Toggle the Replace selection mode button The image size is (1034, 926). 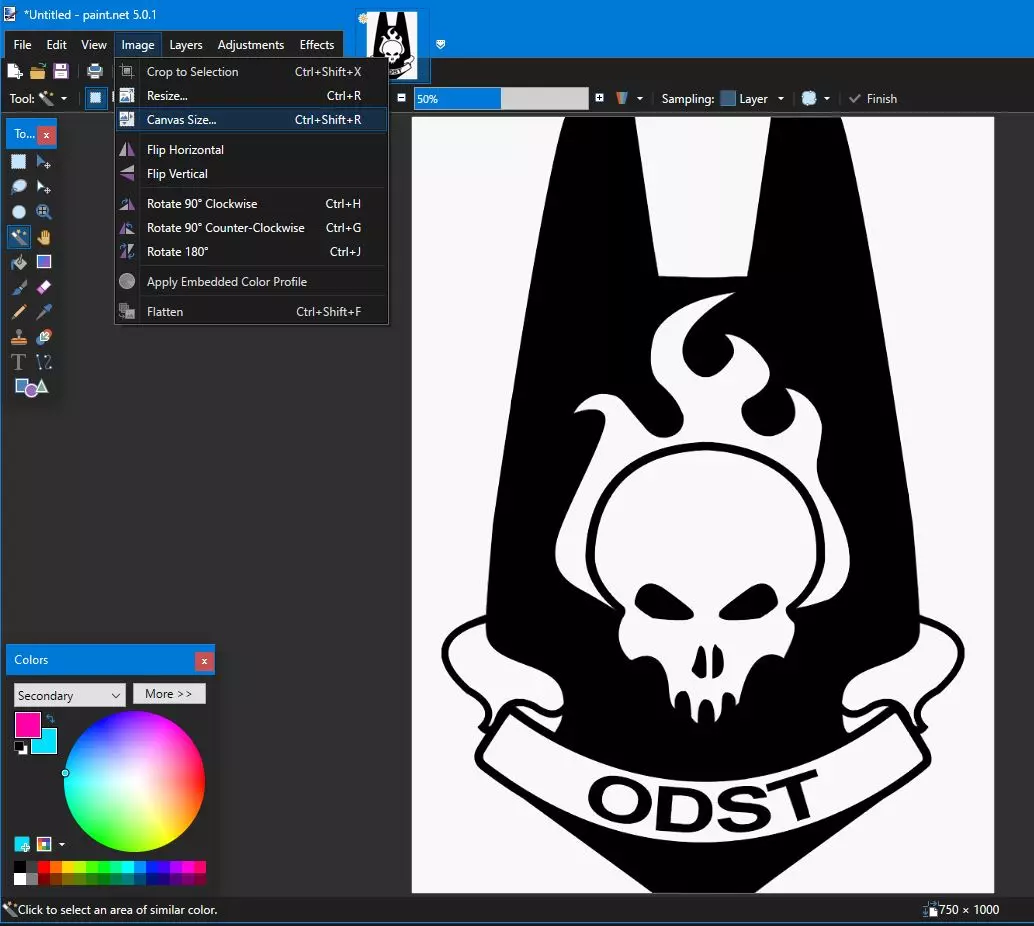point(95,98)
